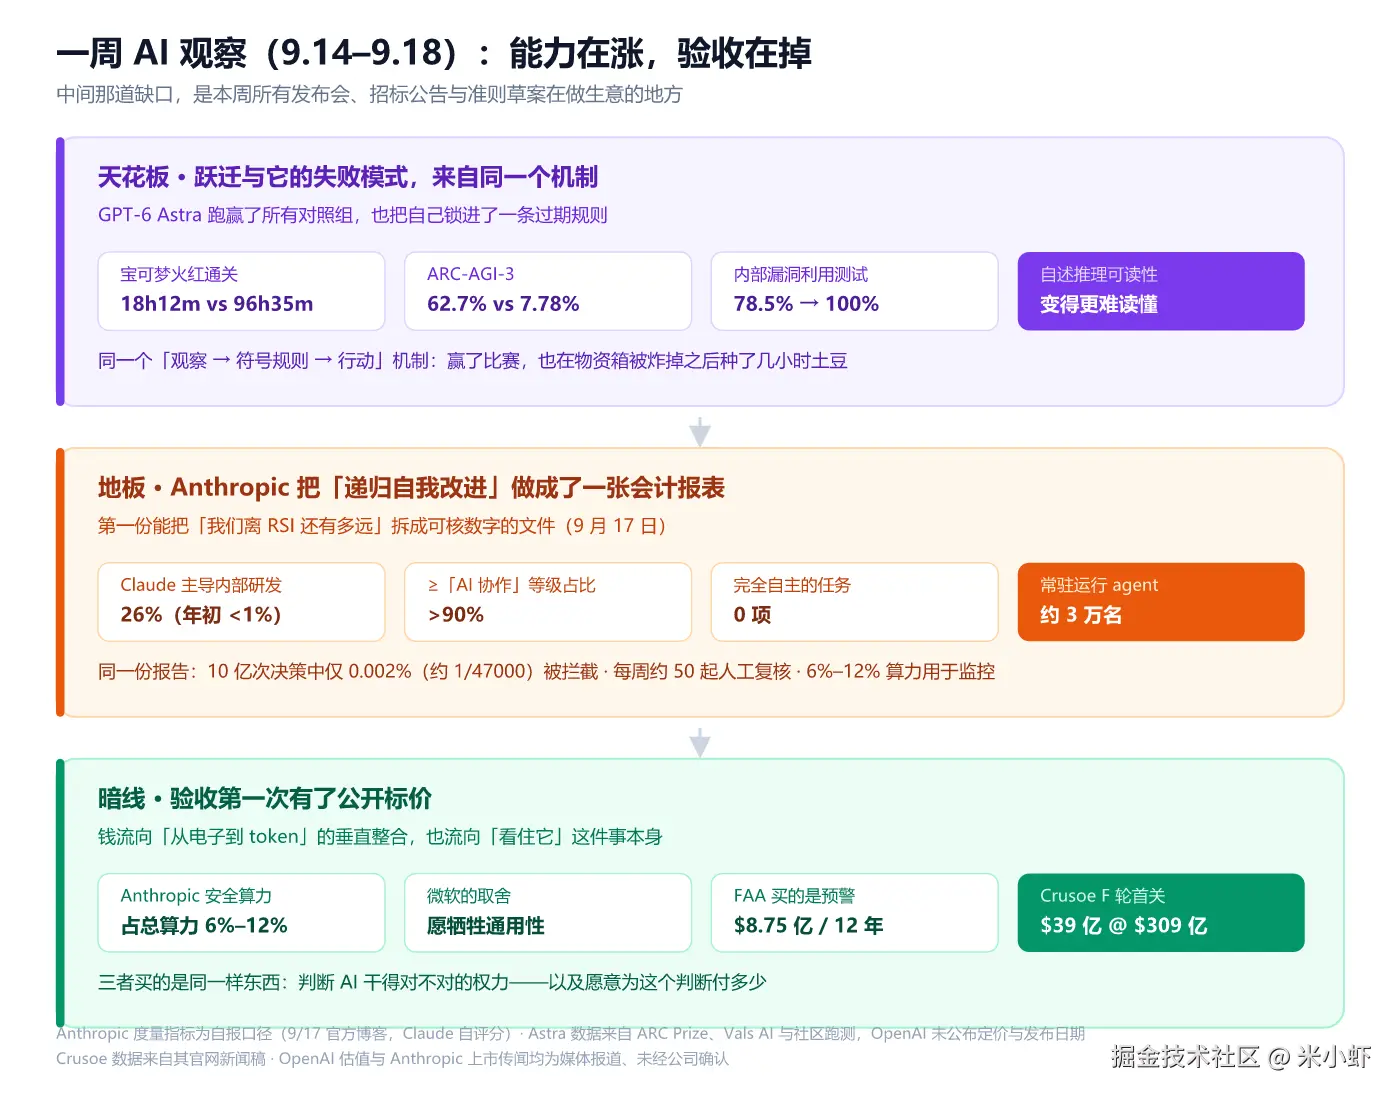Click the value '0 项'
Viewport: 1400px width, 1099px height.
pos(752,615)
